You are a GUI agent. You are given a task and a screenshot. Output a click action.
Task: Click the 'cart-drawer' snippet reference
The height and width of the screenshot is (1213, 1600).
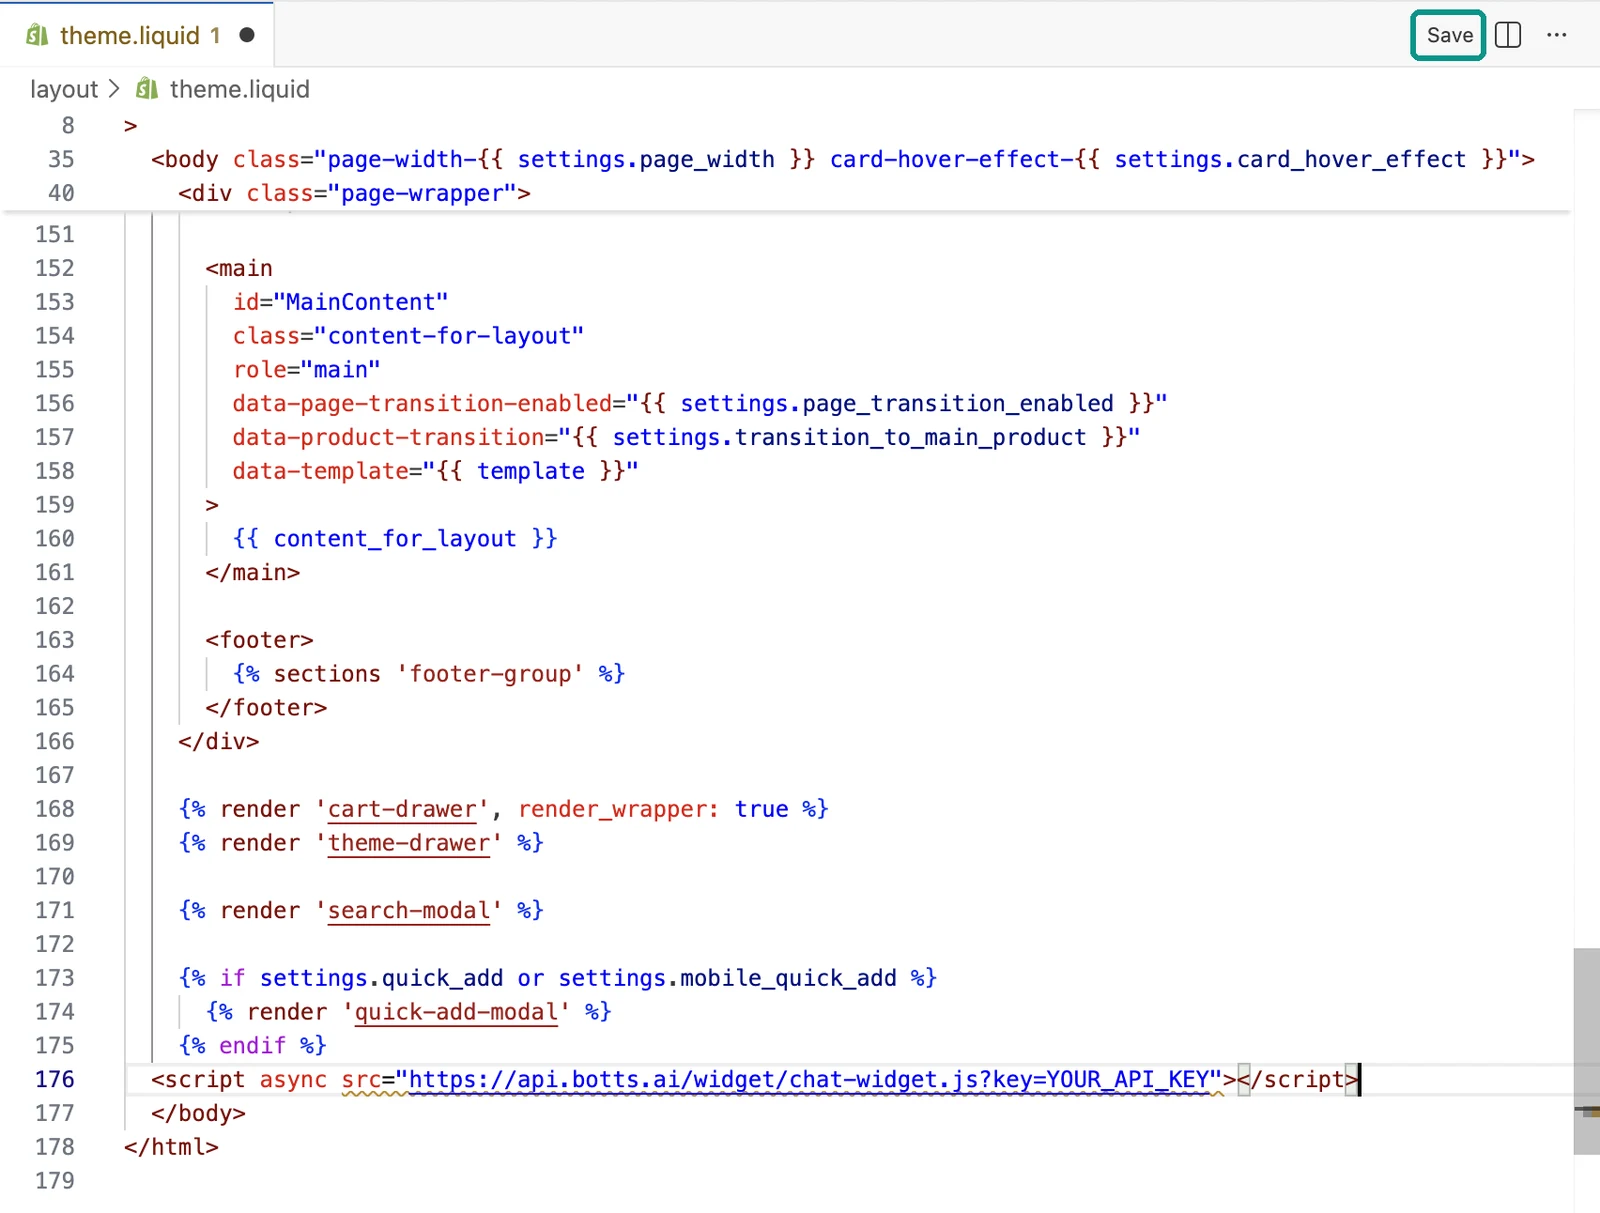pyautogui.click(x=402, y=809)
